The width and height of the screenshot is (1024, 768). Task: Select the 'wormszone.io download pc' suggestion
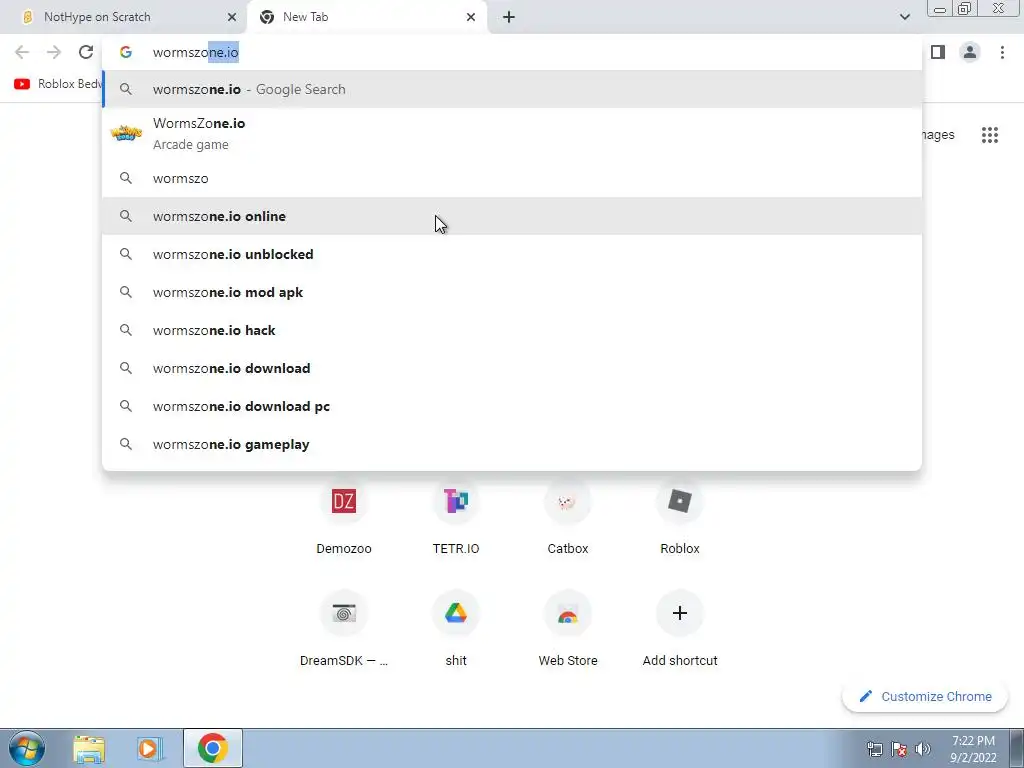512,406
